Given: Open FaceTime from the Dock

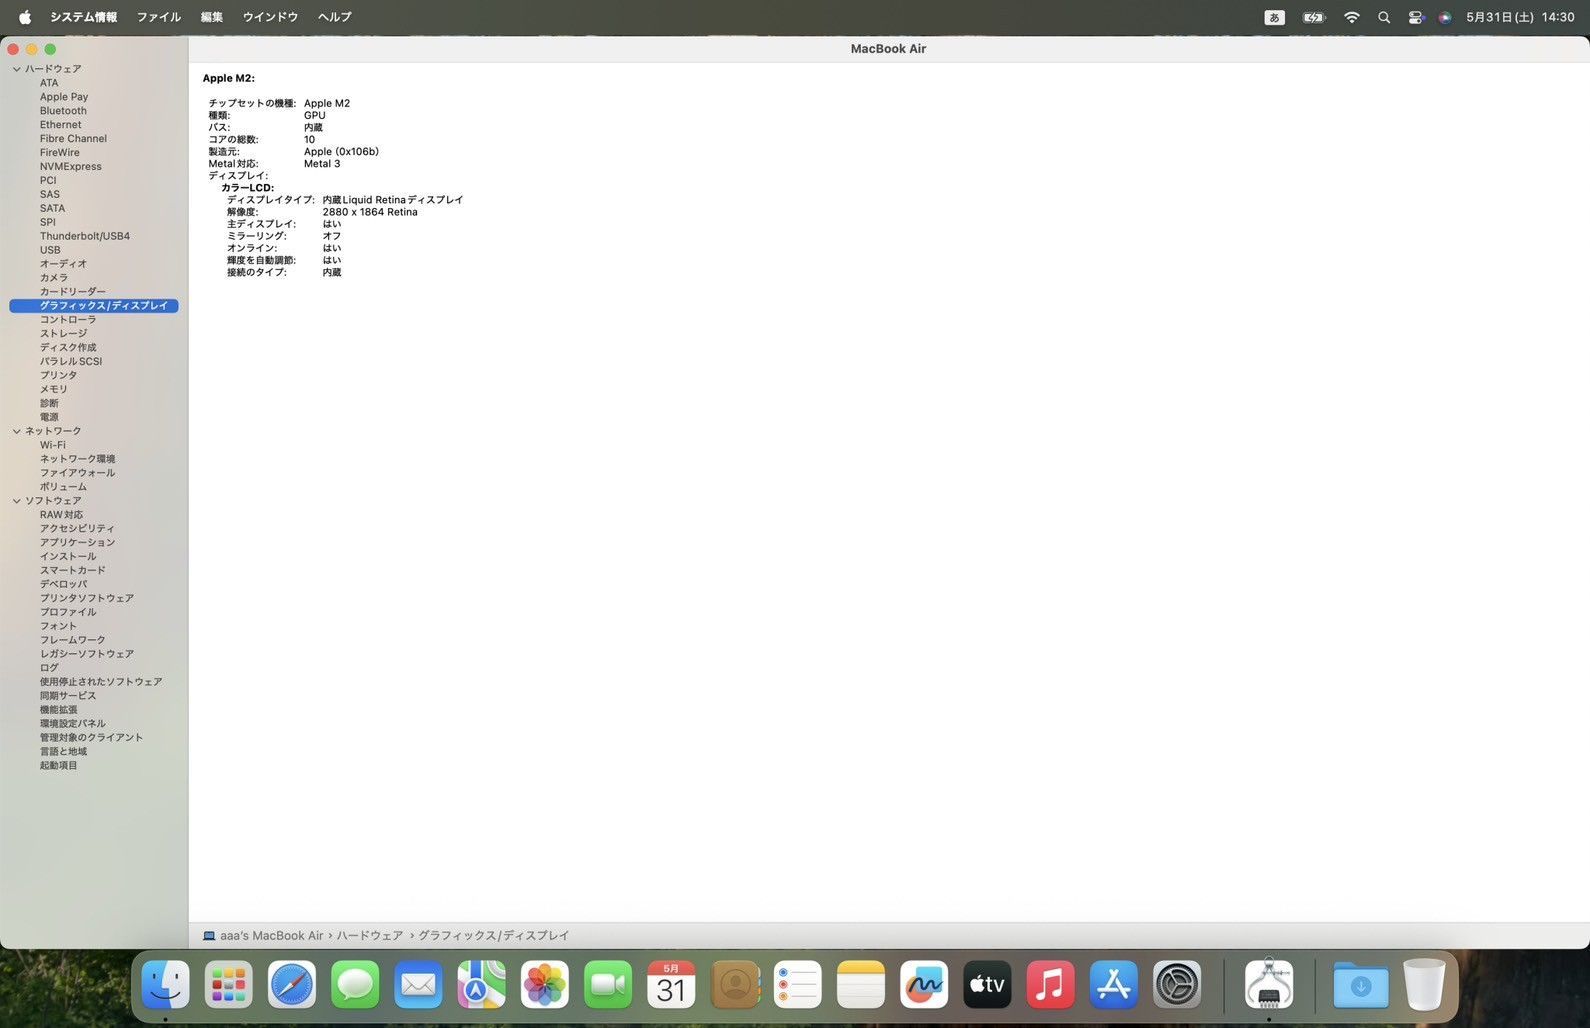Looking at the screenshot, I should pyautogui.click(x=608, y=985).
